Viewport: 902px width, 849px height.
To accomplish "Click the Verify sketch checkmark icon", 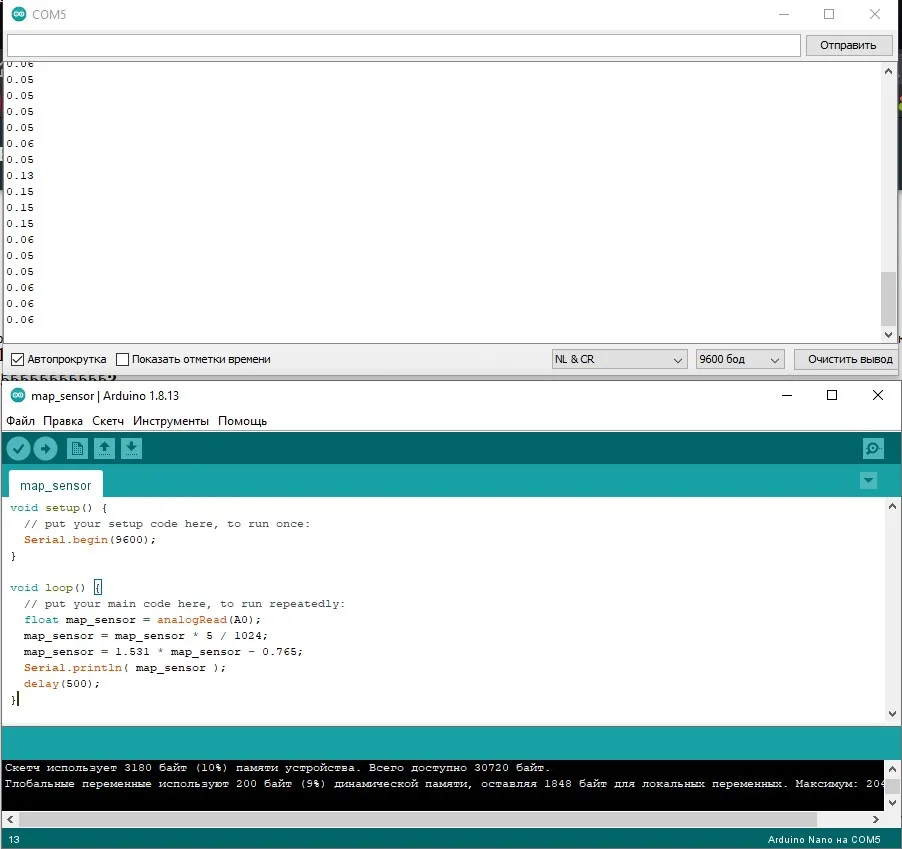I will click(x=18, y=449).
